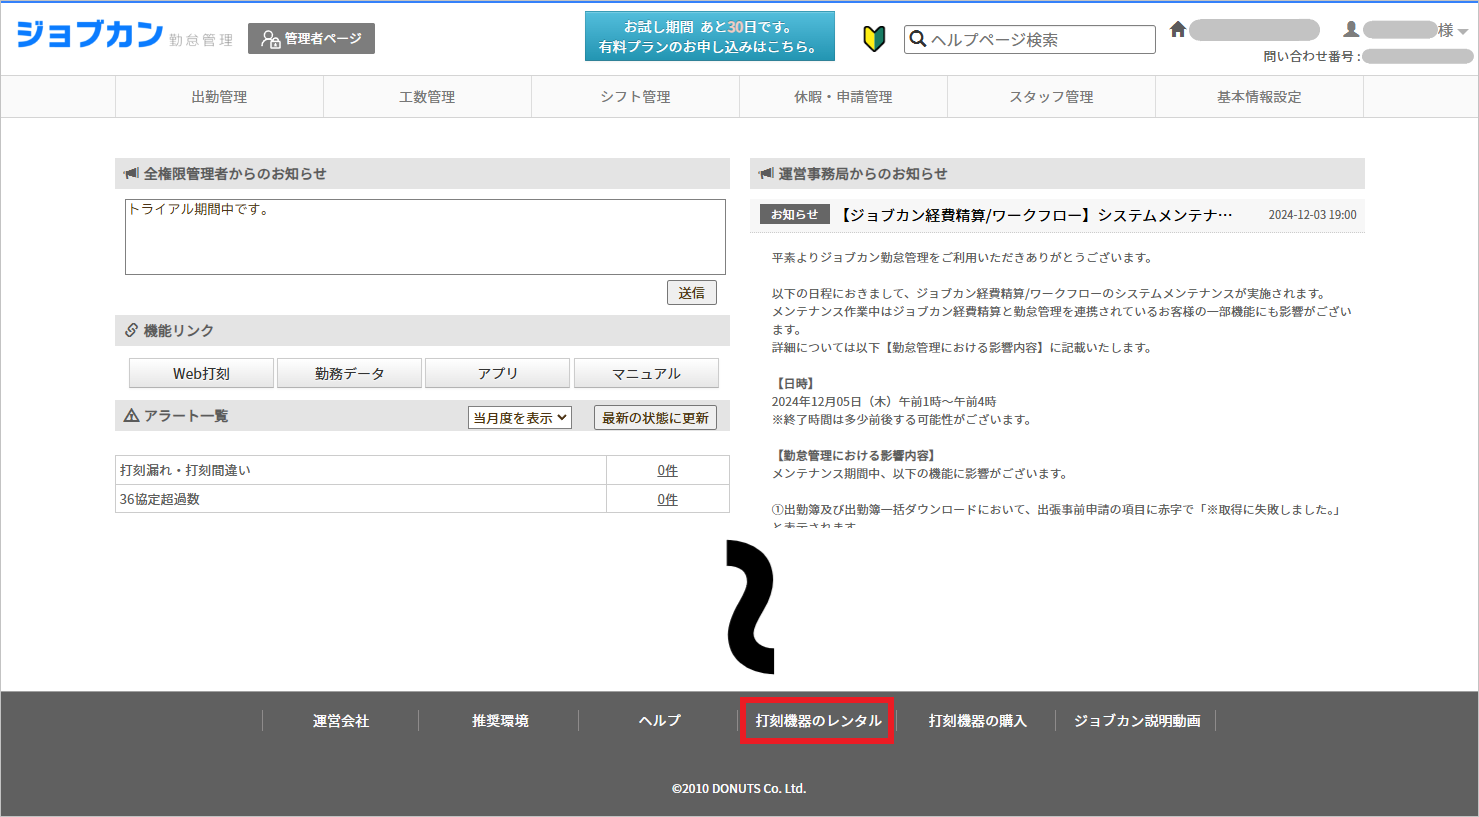Open the 出勤管理 menu
The width and height of the screenshot is (1479, 817).
219,97
